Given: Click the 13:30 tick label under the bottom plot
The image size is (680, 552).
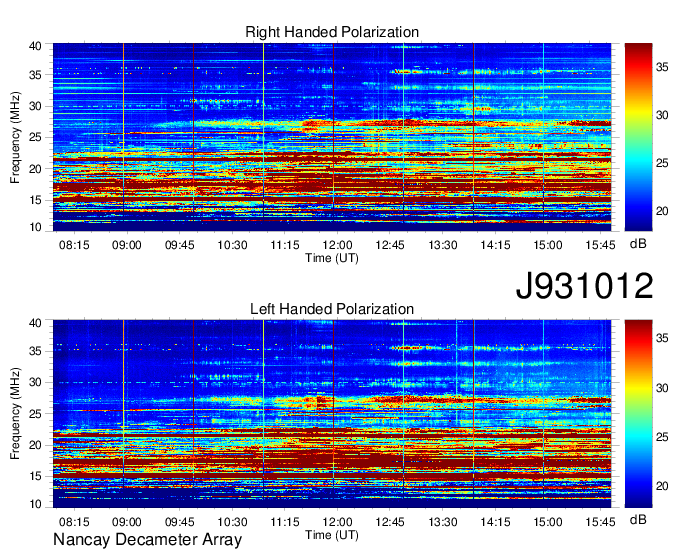Looking at the screenshot, I should (x=442, y=522).
